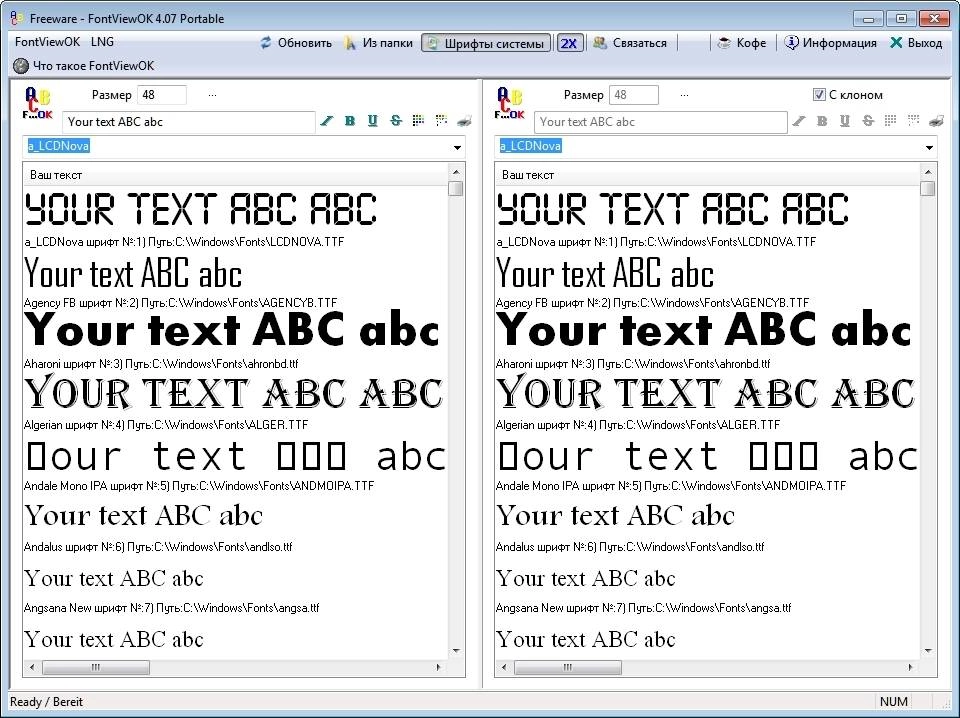
Task: Click the greyed color grid icon, right pane
Action: tap(890, 121)
